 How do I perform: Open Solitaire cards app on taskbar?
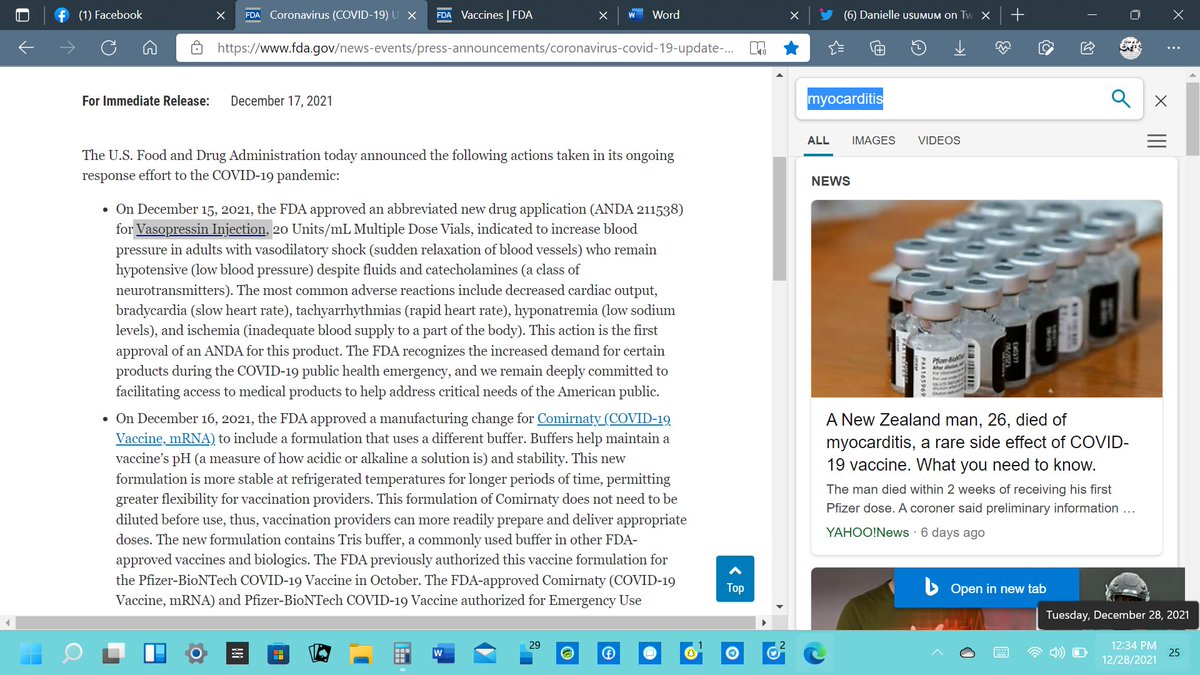[x=318, y=653]
